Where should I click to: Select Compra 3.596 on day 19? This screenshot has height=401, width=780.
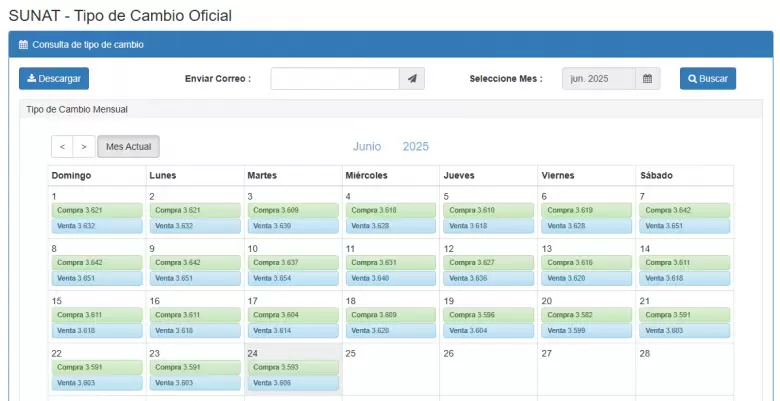coord(488,315)
